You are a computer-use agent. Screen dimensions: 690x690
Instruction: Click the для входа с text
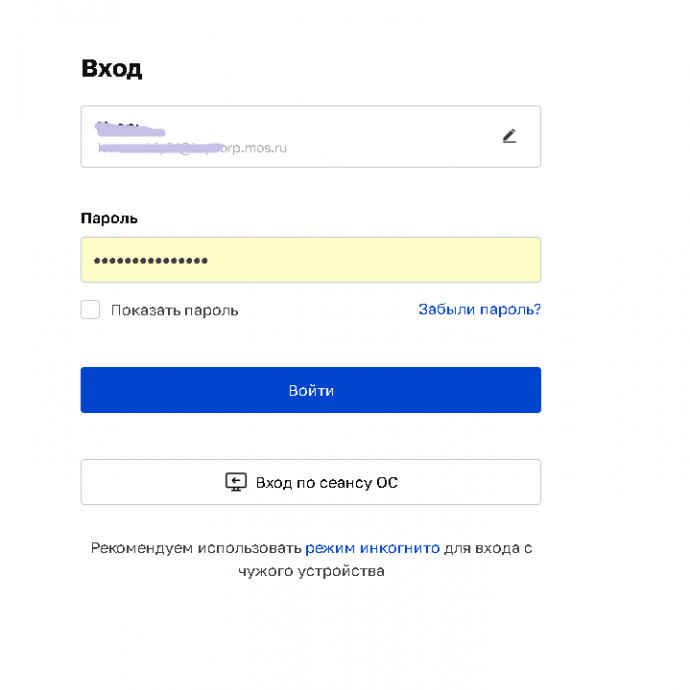(488, 548)
